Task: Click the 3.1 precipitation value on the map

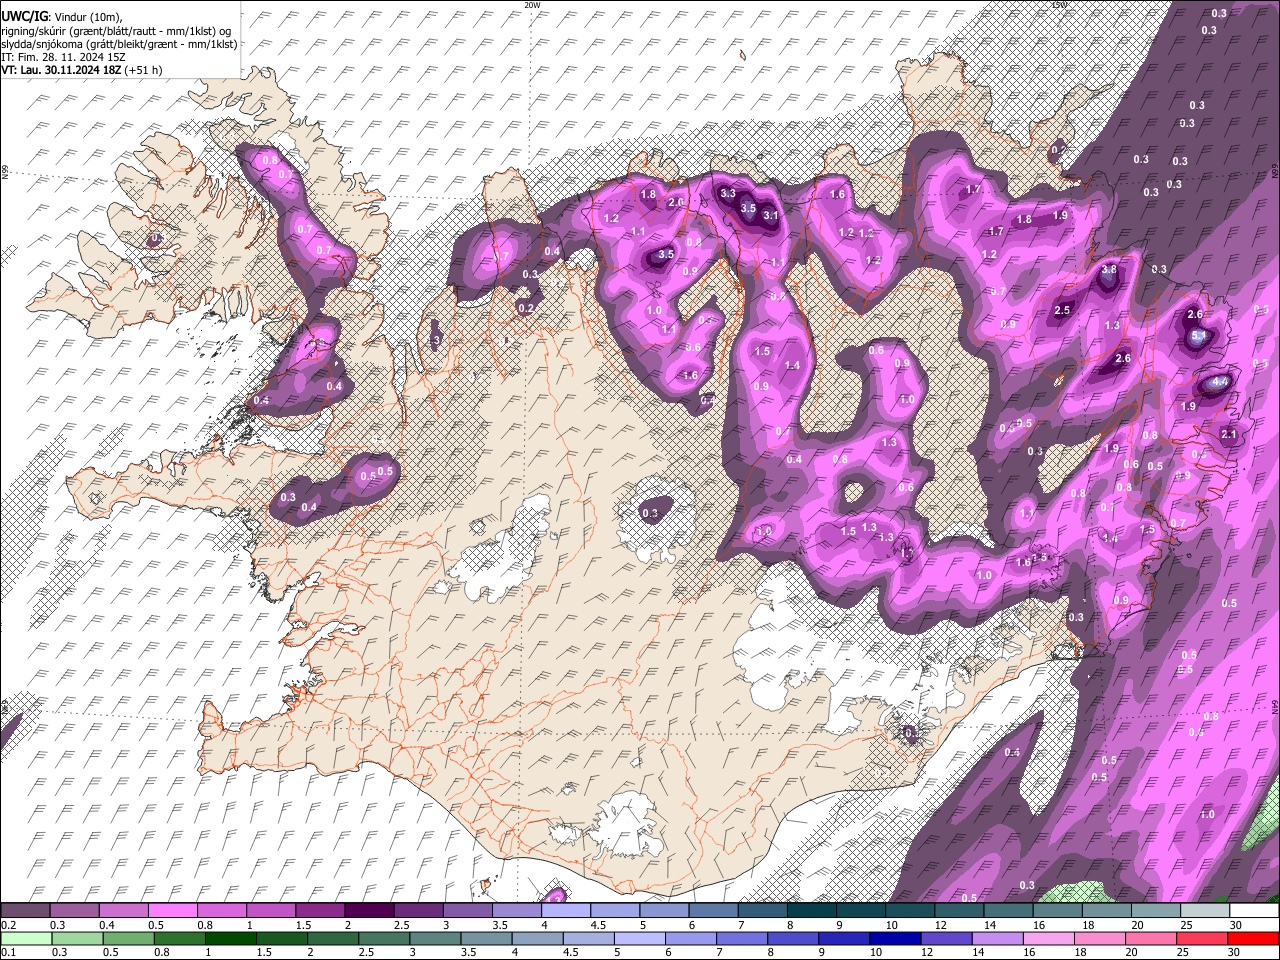Action: (770, 215)
